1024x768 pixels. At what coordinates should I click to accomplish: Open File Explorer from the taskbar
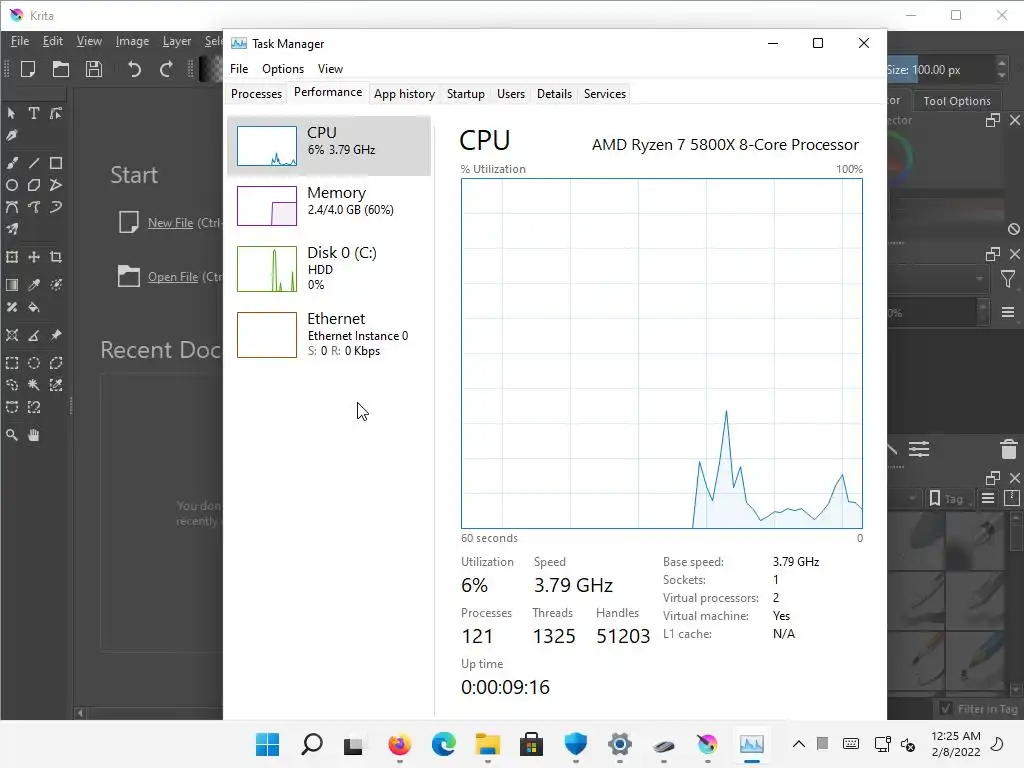(x=487, y=744)
